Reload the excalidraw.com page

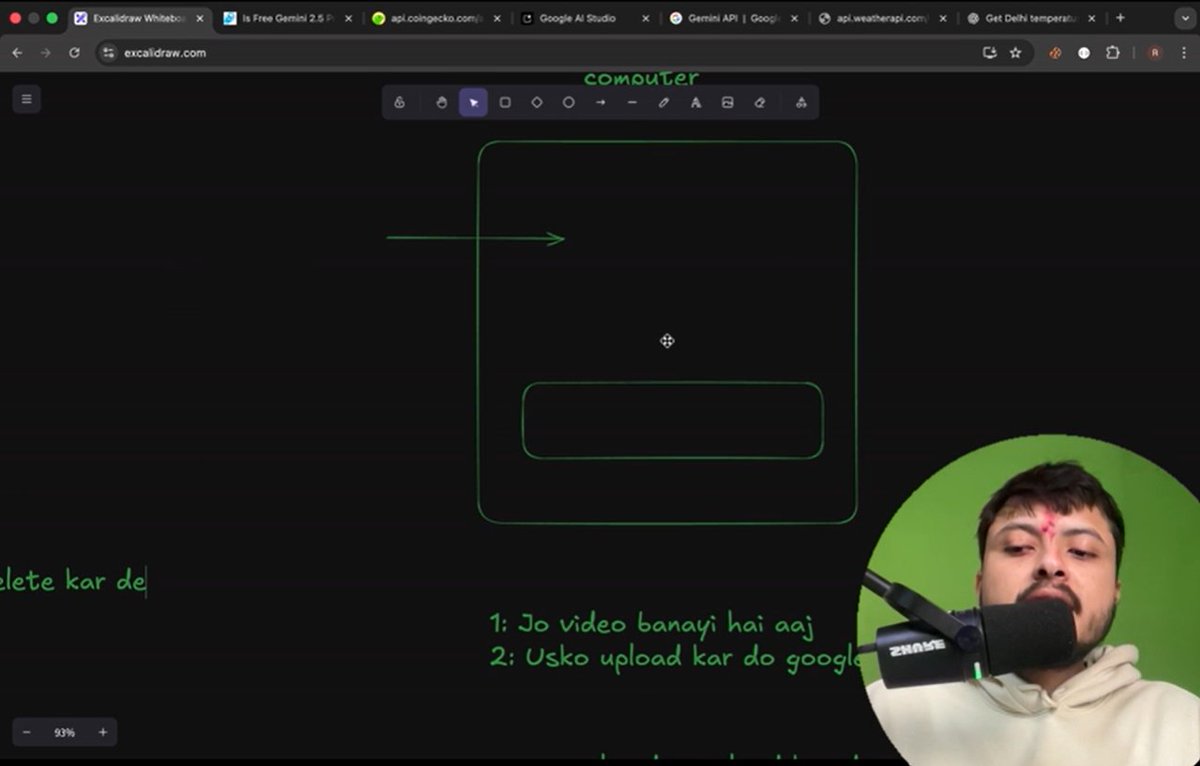(74, 52)
